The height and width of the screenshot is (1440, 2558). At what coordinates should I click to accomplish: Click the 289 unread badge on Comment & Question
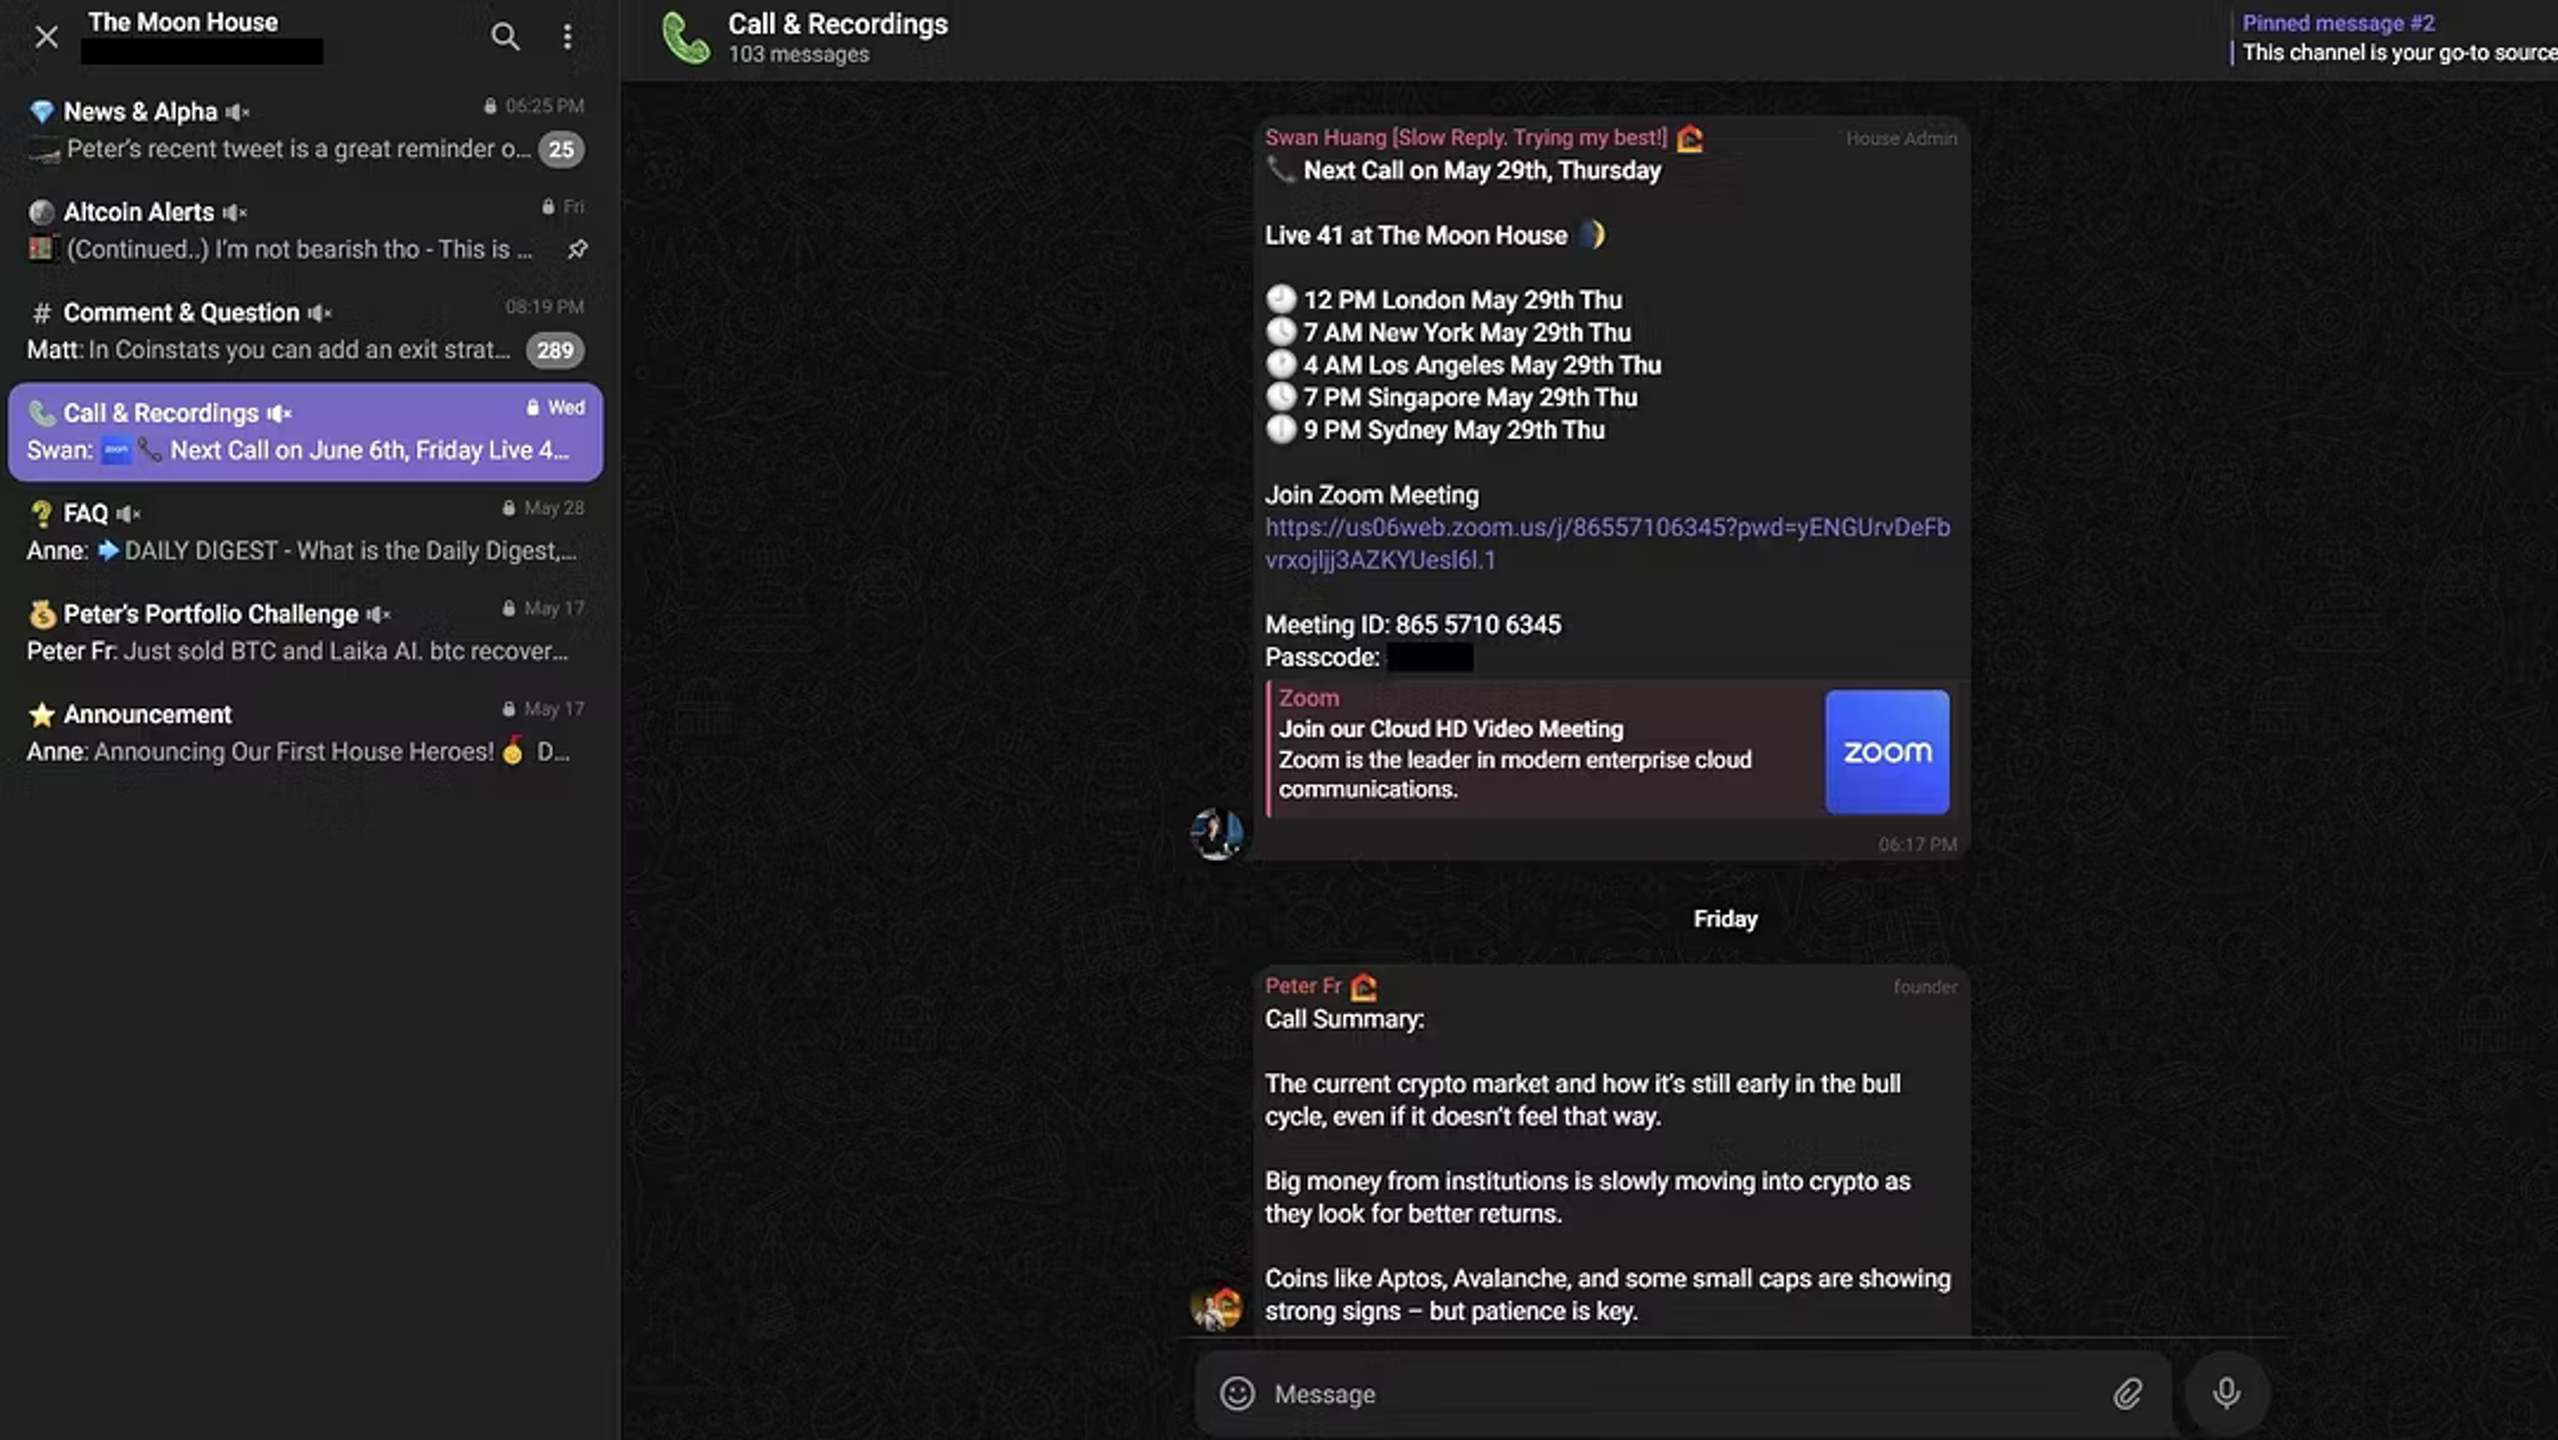tap(555, 350)
